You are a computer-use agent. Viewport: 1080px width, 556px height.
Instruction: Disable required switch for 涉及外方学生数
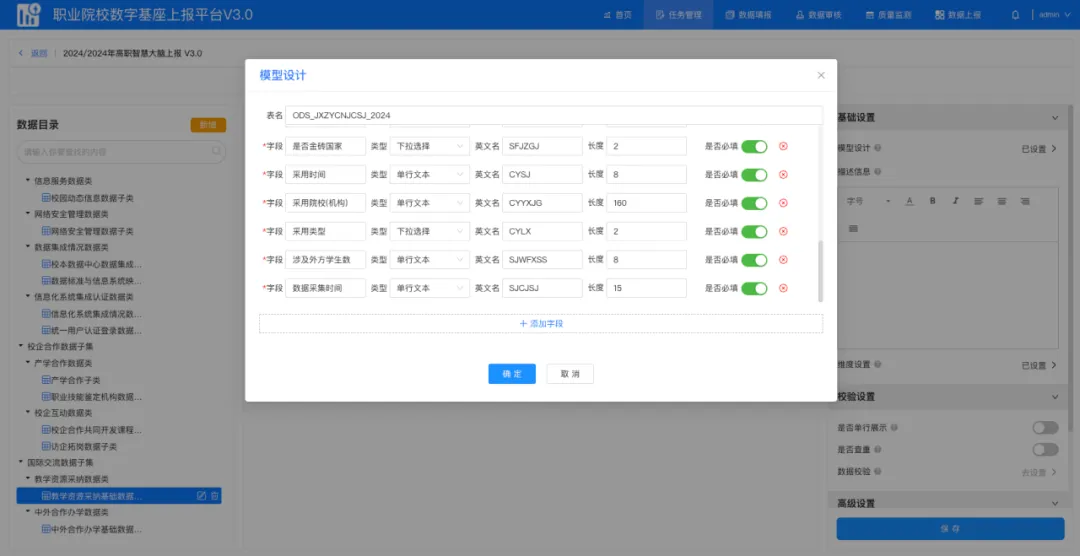(754, 260)
